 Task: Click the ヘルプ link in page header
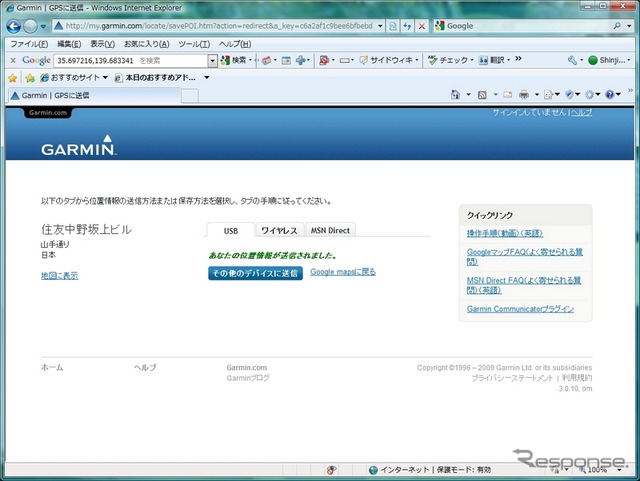[x=582, y=113]
